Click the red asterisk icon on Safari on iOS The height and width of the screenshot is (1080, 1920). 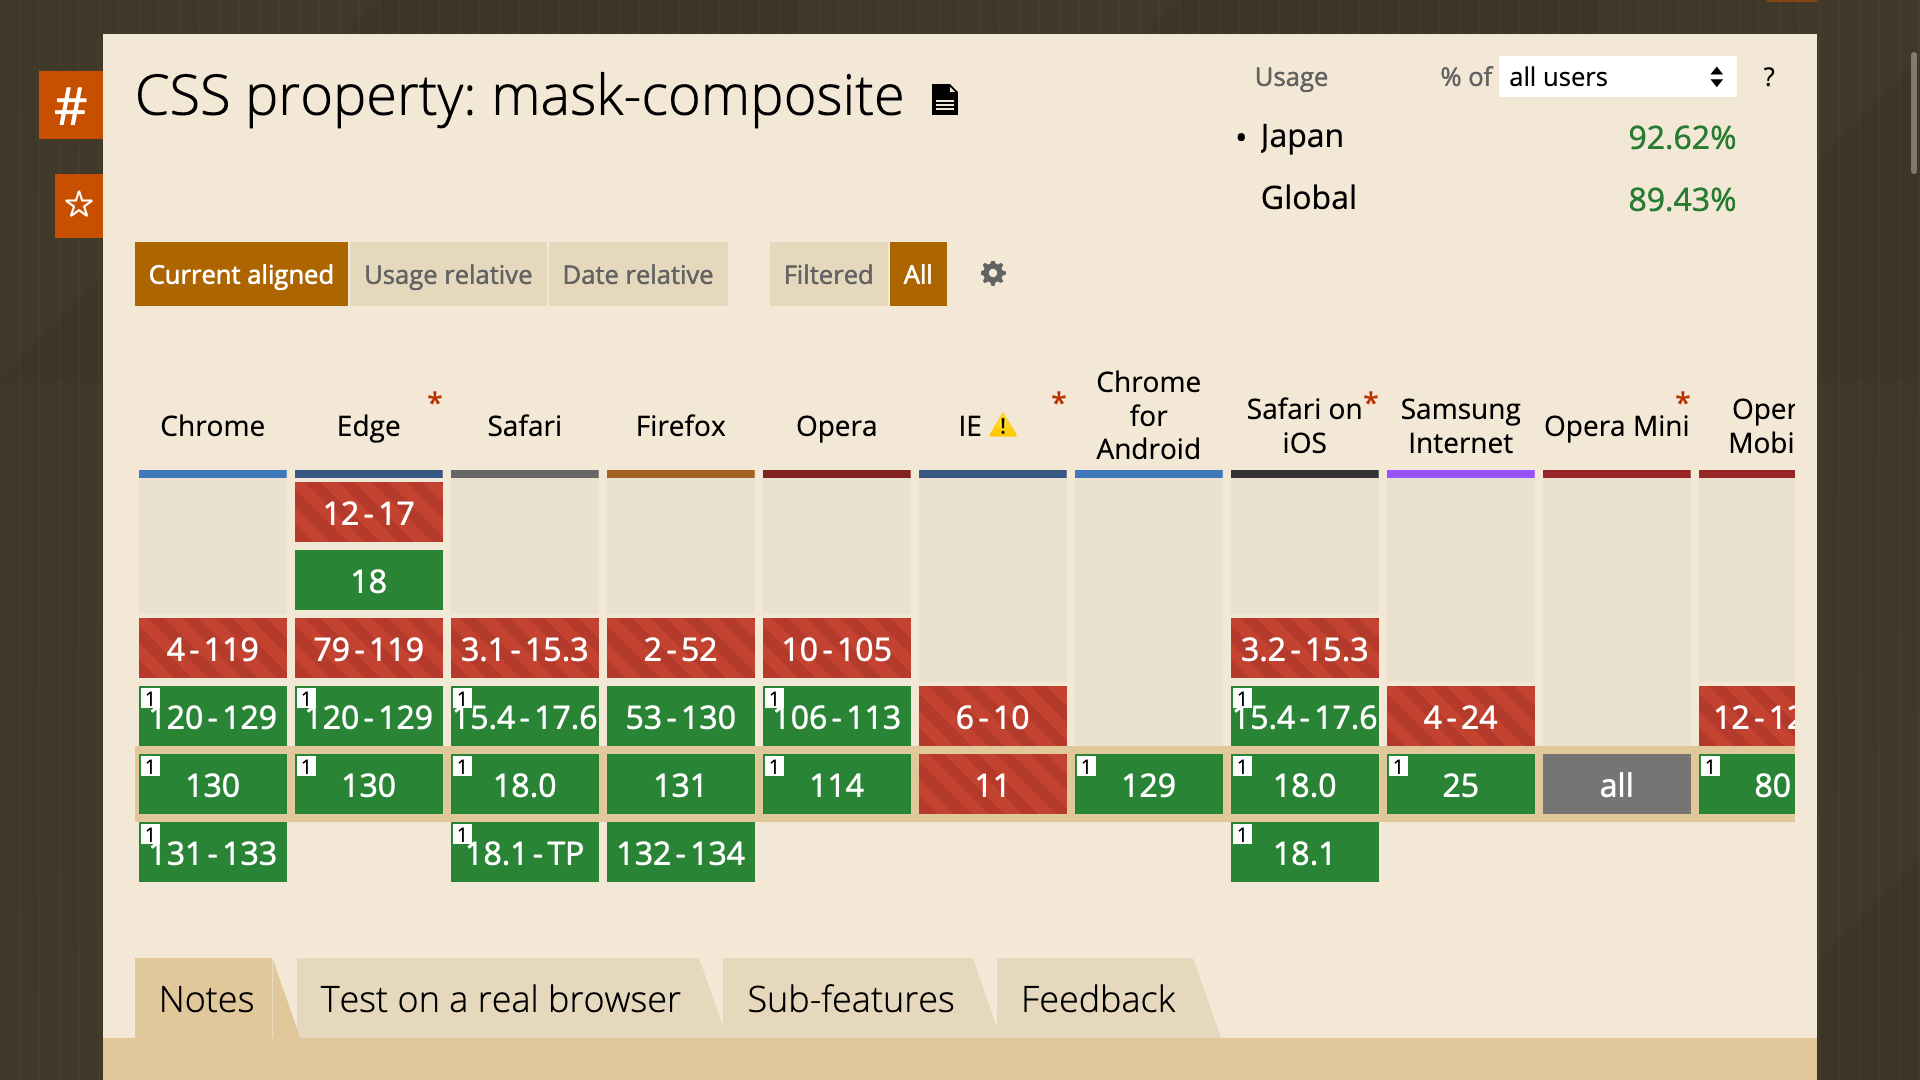click(x=1369, y=400)
